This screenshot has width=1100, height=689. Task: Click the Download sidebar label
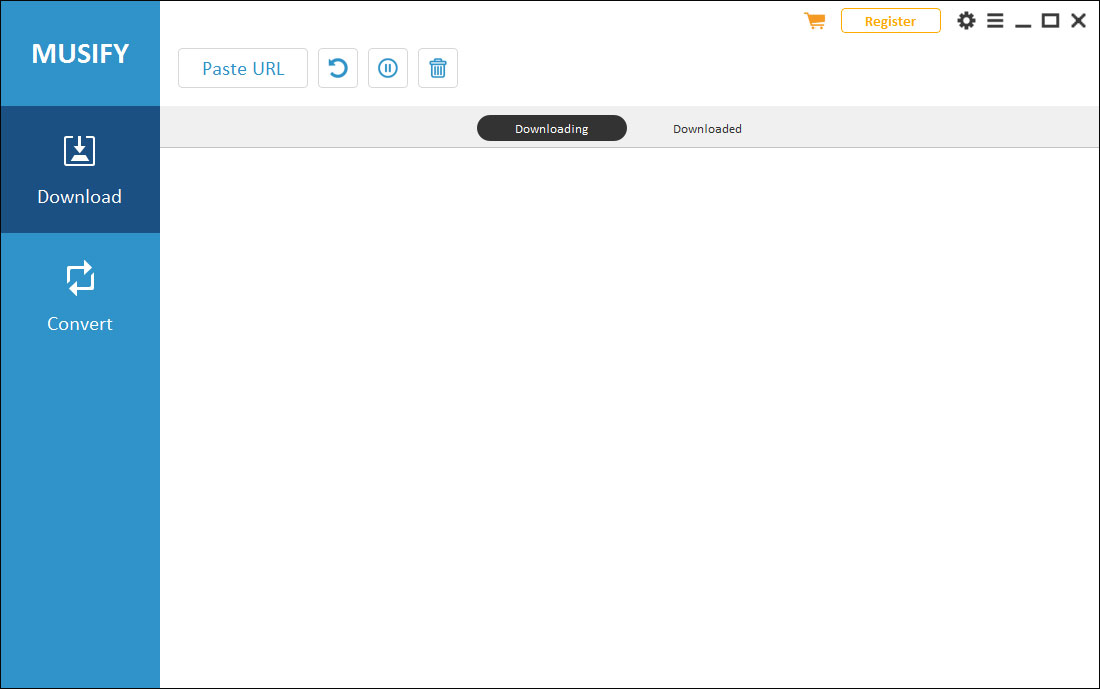[x=79, y=196]
